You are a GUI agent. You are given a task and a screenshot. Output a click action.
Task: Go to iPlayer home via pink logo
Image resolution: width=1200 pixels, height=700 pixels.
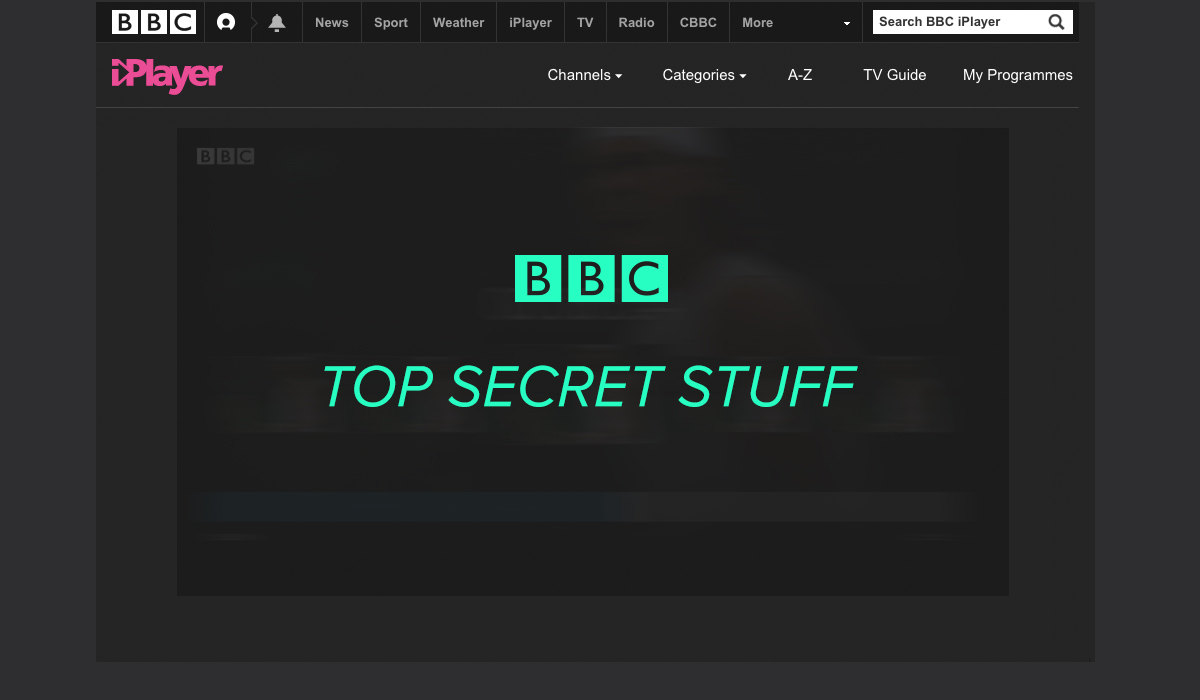(x=167, y=75)
